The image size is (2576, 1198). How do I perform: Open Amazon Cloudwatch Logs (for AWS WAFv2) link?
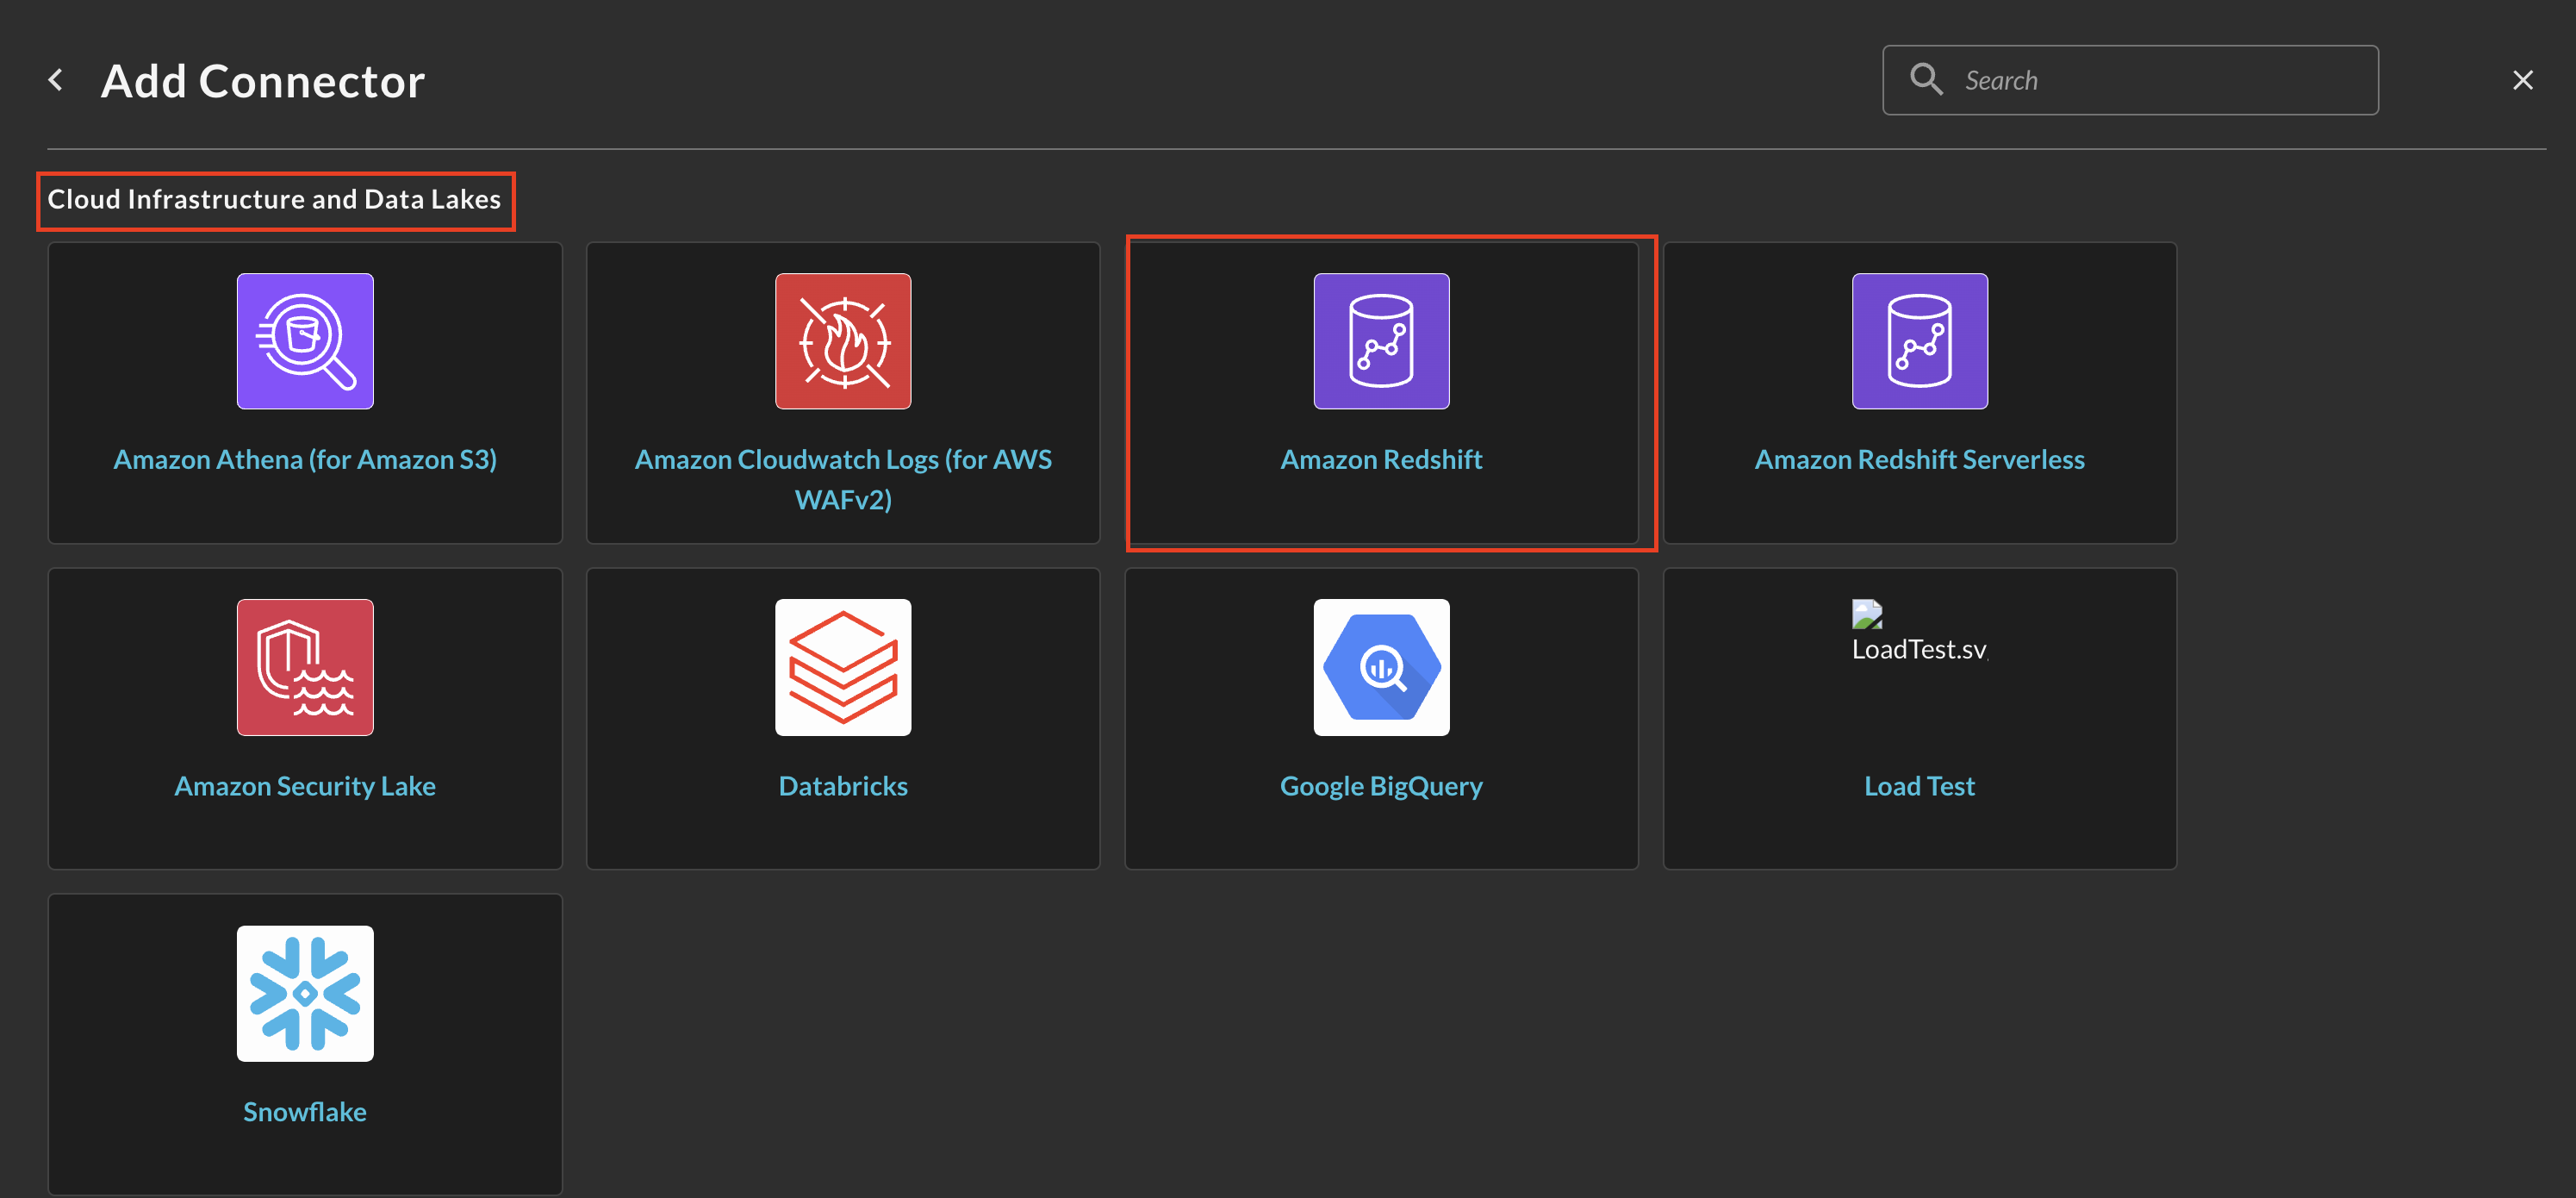(843, 479)
